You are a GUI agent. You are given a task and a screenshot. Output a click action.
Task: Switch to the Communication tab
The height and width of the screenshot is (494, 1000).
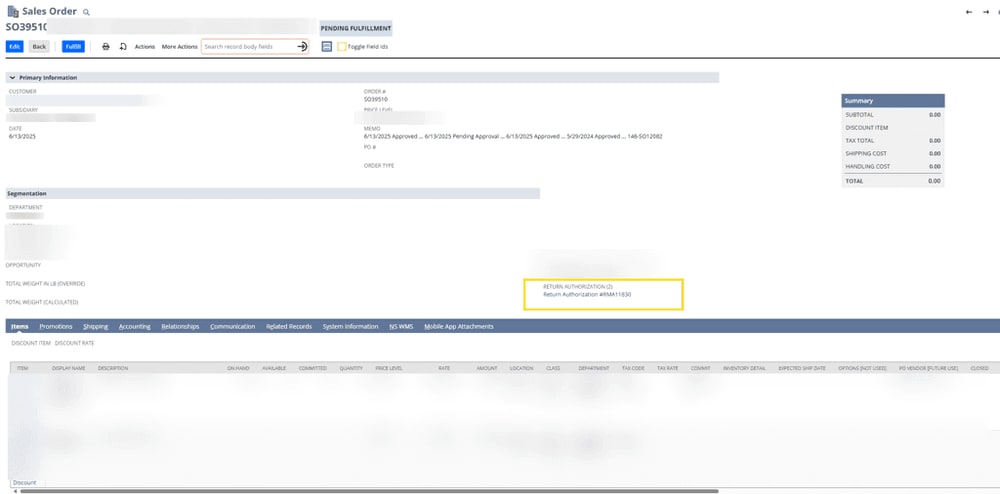(233, 326)
